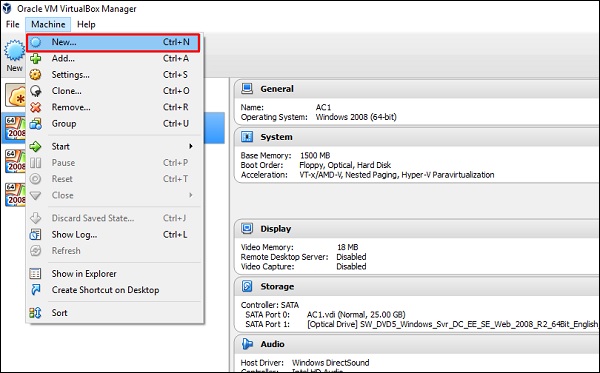Click the Clone sheep icon
600x373 pixels.
[x=36, y=91]
